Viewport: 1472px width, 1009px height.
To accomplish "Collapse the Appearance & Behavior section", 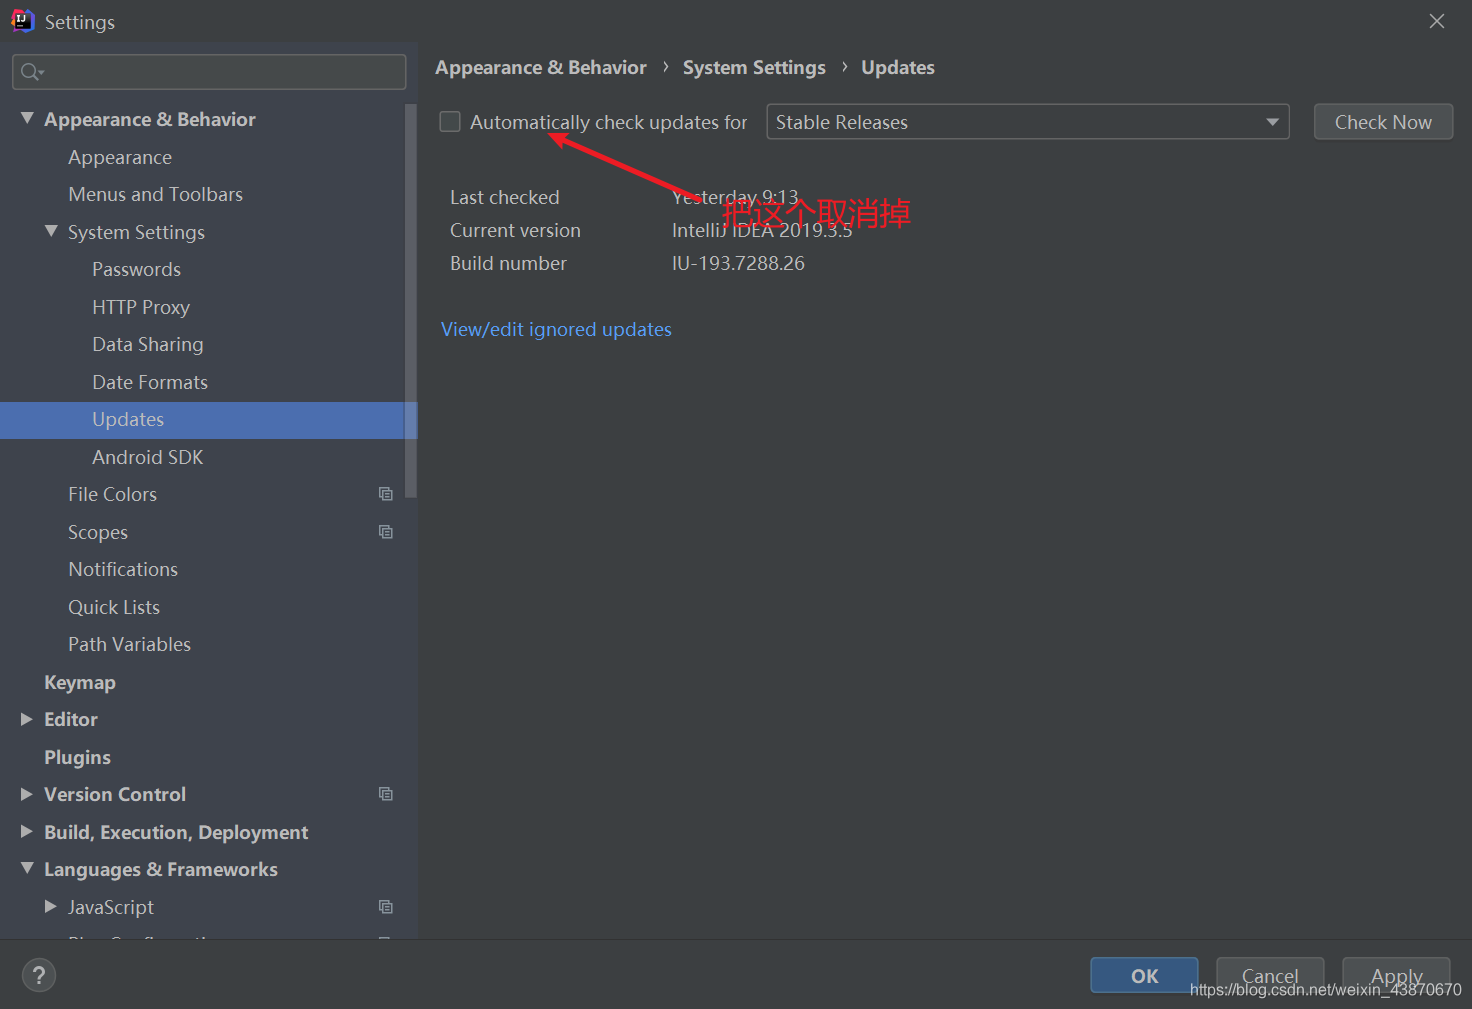I will click(27, 119).
